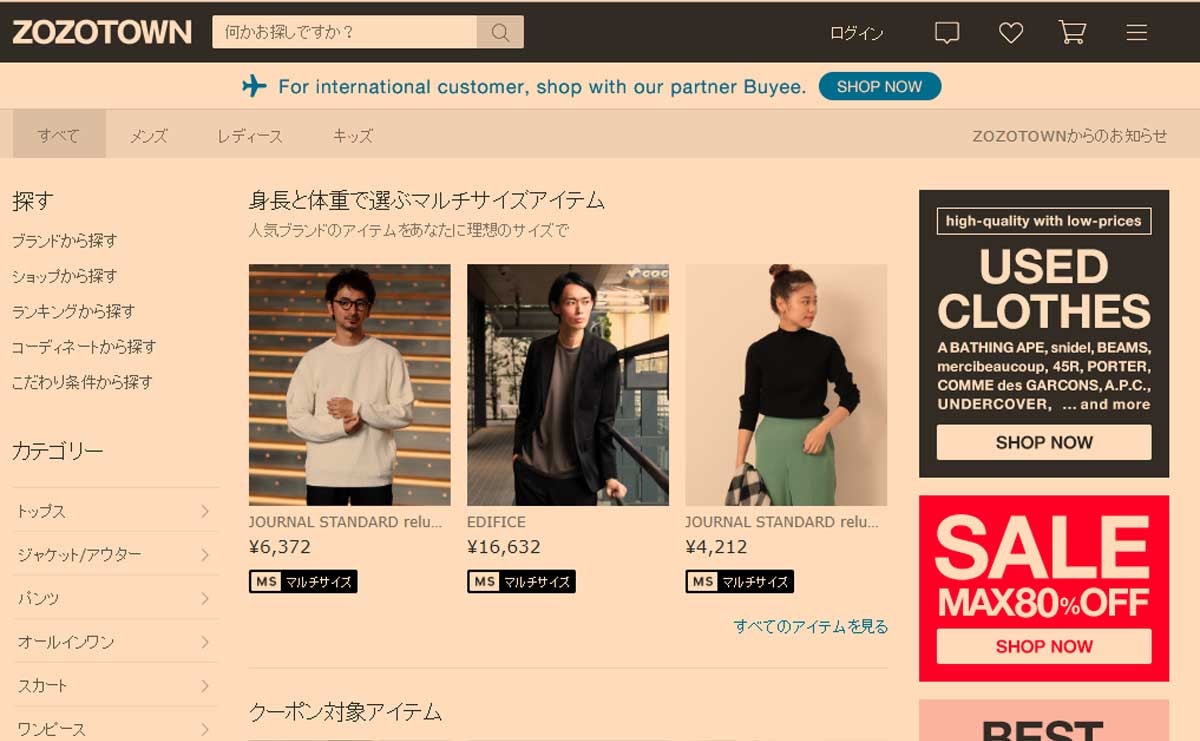Click the ログイン link
The image size is (1200, 741).
tap(857, 33)
